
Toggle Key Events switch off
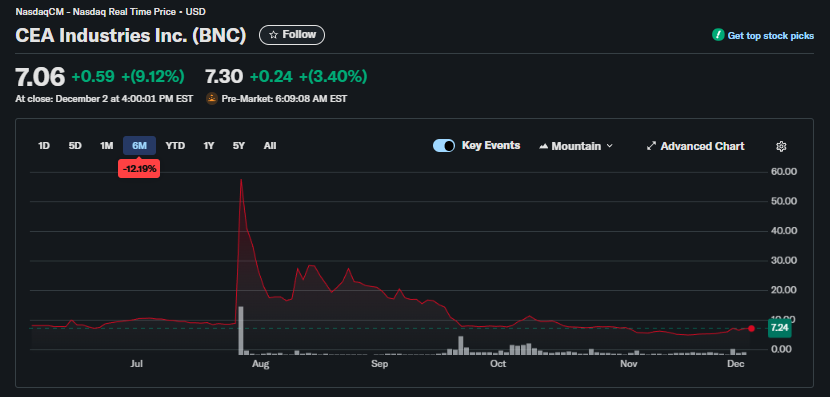(x=444, y=146)
